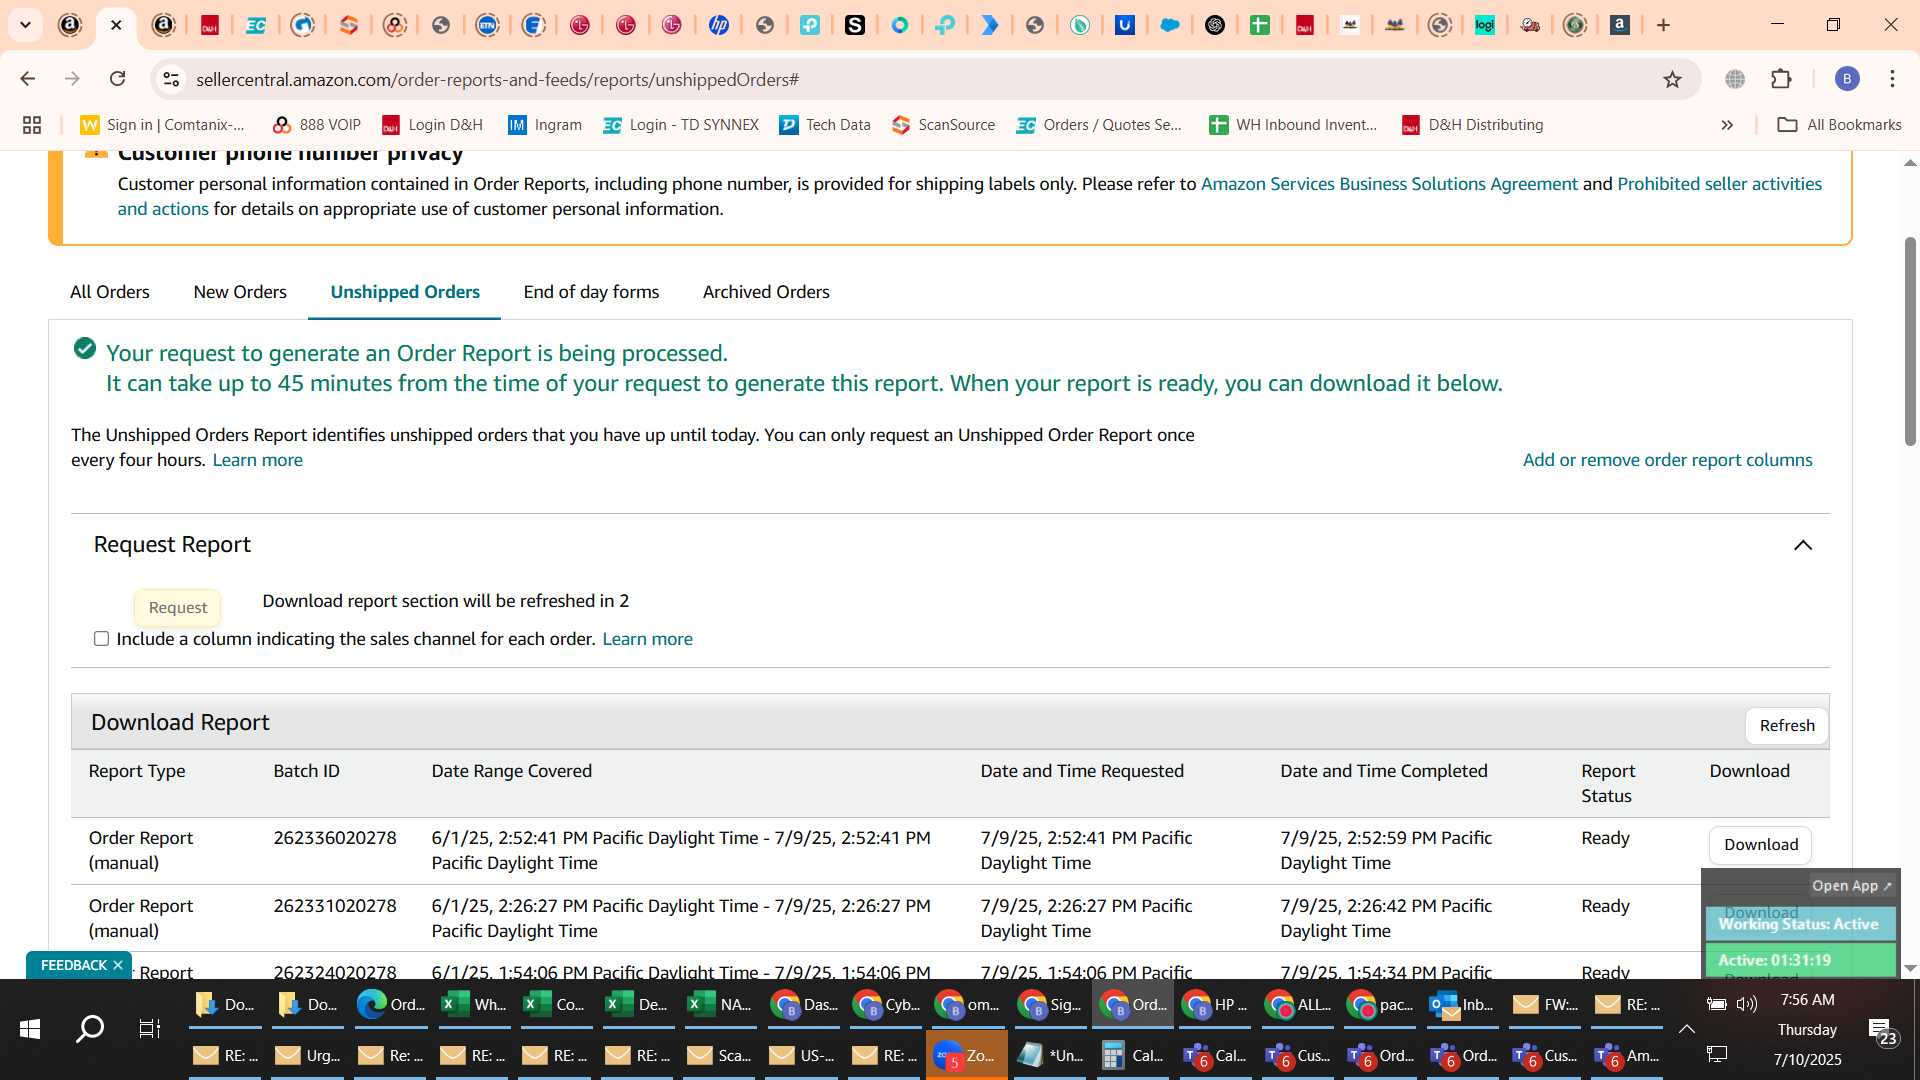The width and height of the screenshot is (1920, 1080).
Task: Open the browser Extensions puzzle icon
Action: tap(1781, 79)
